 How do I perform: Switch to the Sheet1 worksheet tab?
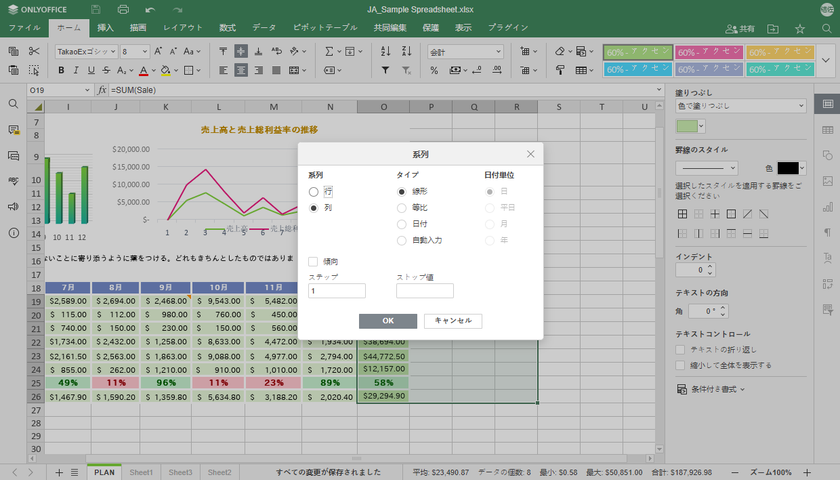(x=141, y=472)
